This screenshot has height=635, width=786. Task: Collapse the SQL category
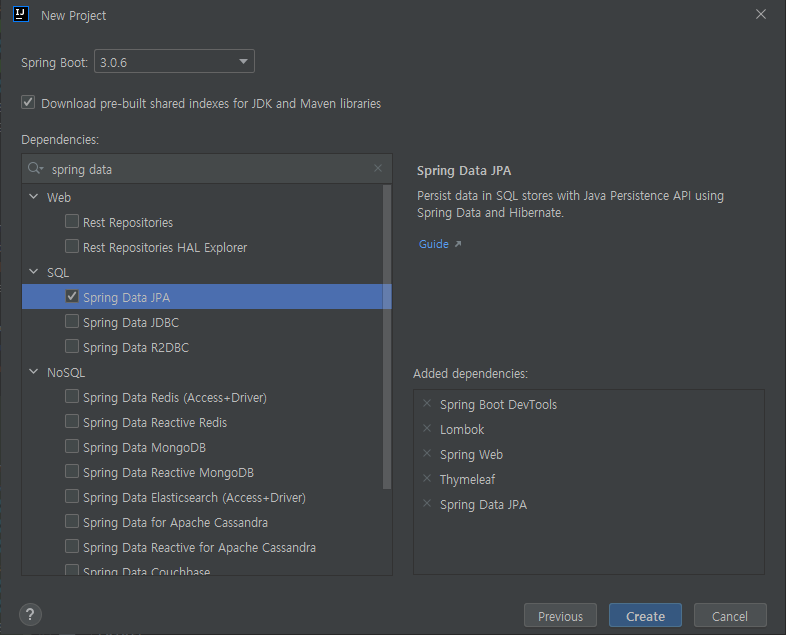click(x=34, y=272)
